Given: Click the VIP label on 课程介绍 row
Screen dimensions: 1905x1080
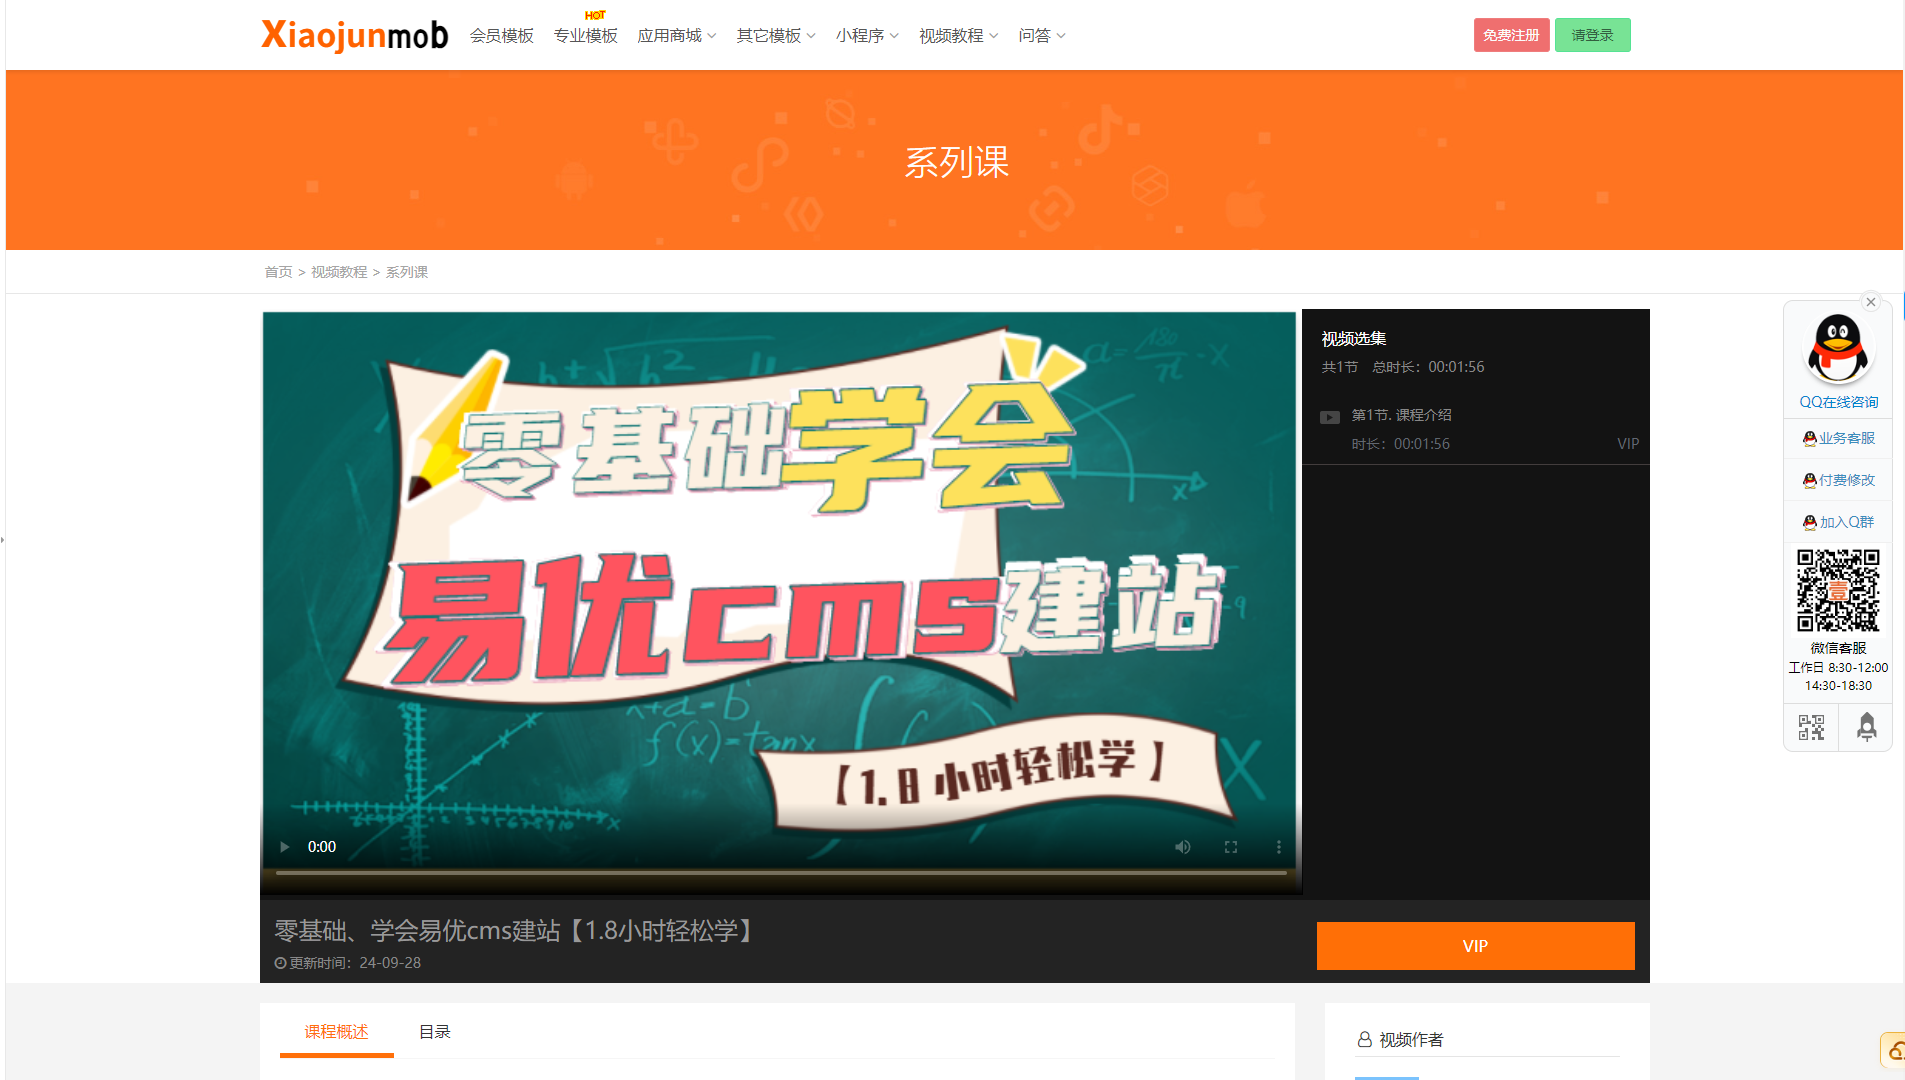Looking at the screenshot, I should pos(1628,444).
